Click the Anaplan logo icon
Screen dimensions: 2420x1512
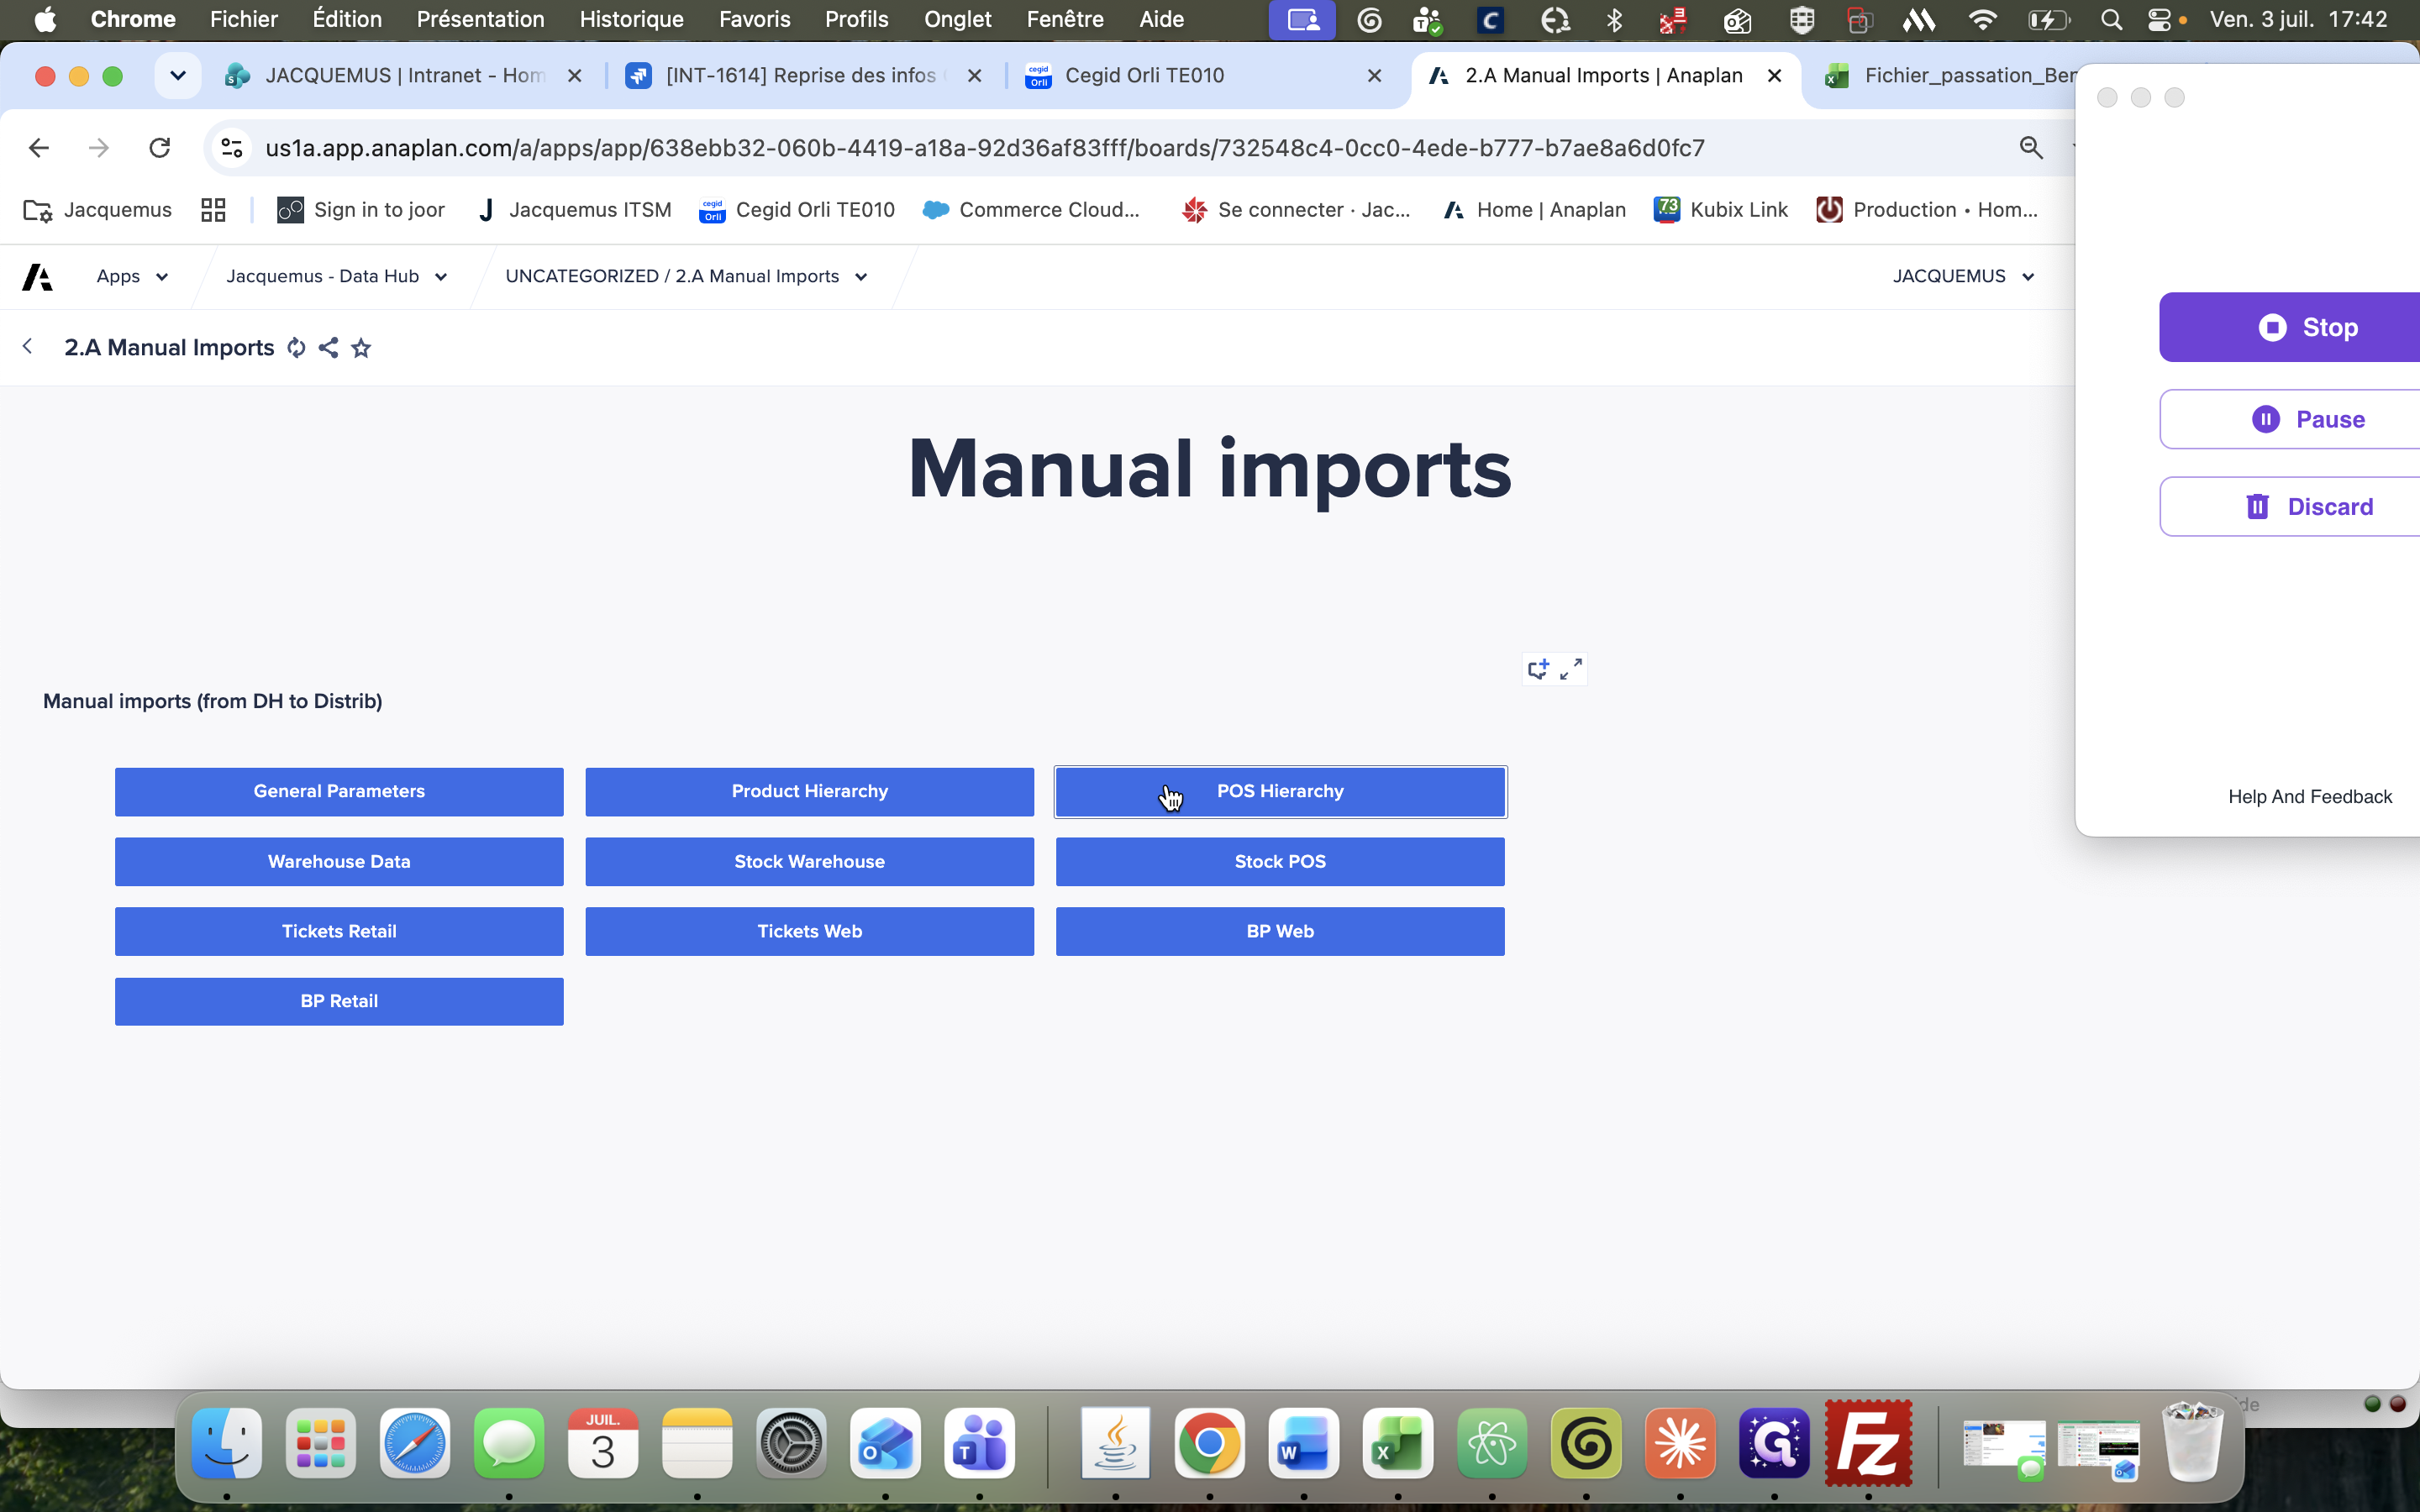click(38, 276)
